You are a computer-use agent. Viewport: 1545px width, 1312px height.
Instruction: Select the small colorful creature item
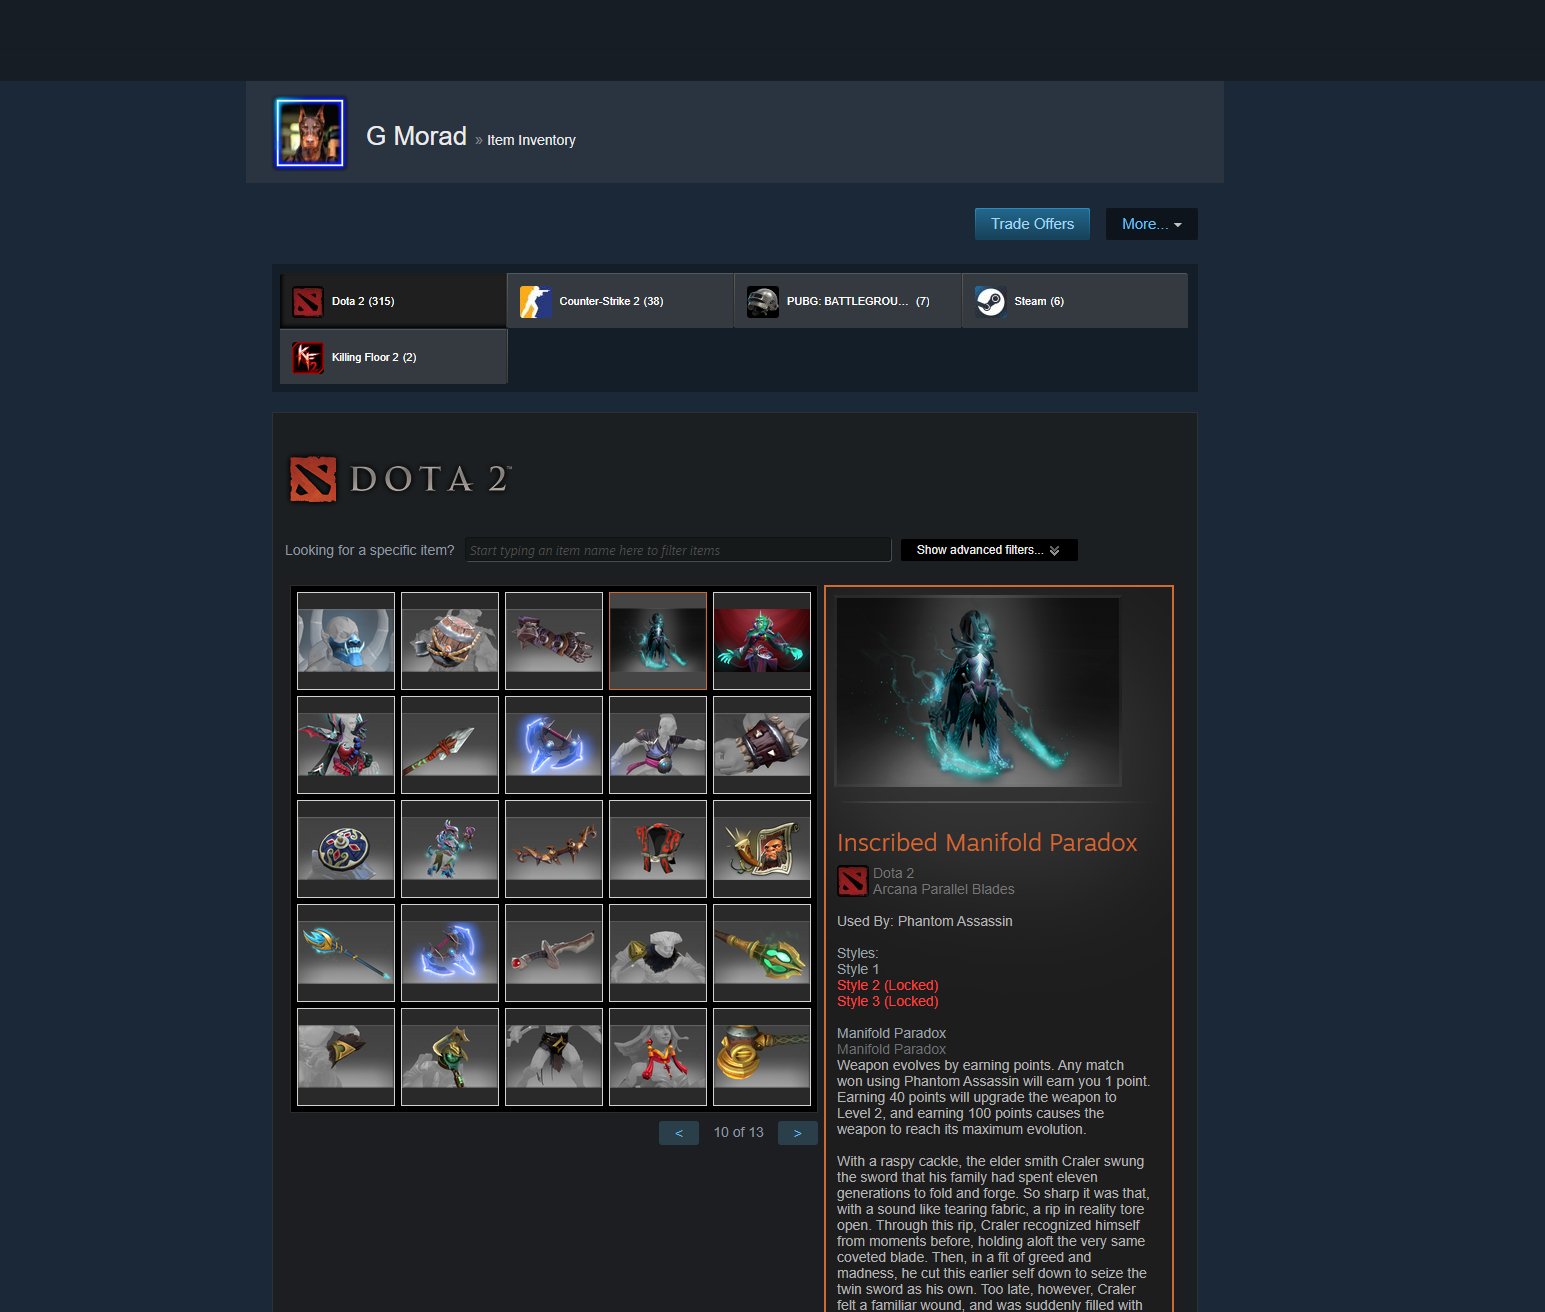click(450, 849)
